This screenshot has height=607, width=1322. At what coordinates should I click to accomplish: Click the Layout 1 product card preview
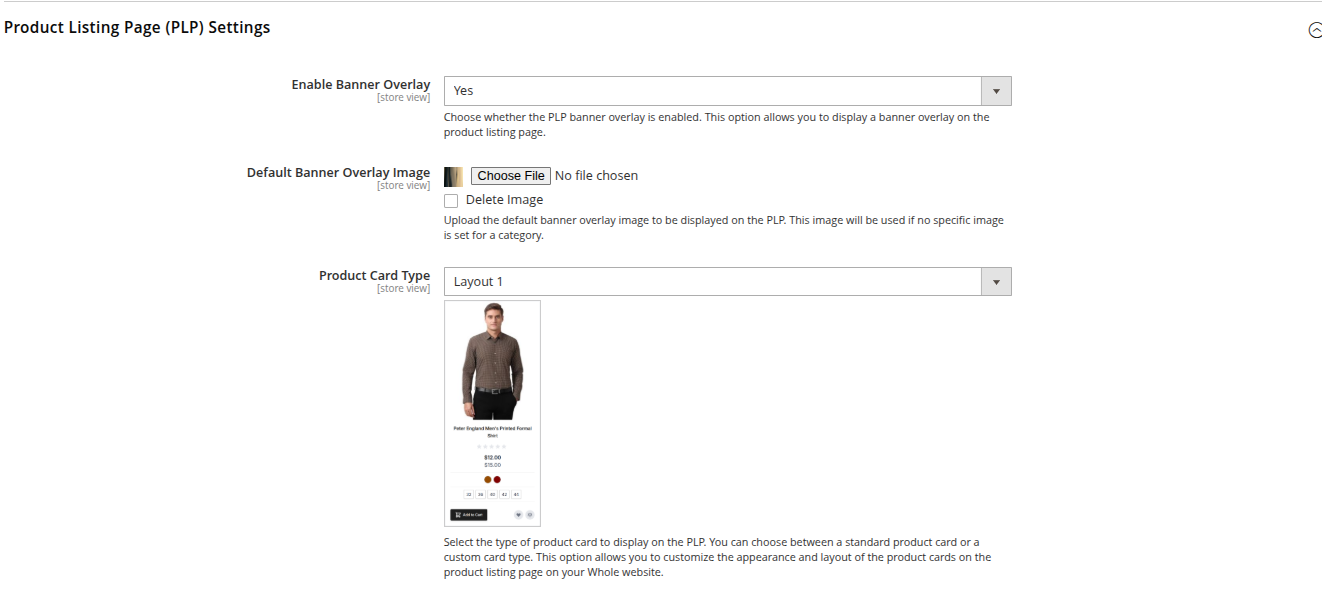tap(492, 413)
